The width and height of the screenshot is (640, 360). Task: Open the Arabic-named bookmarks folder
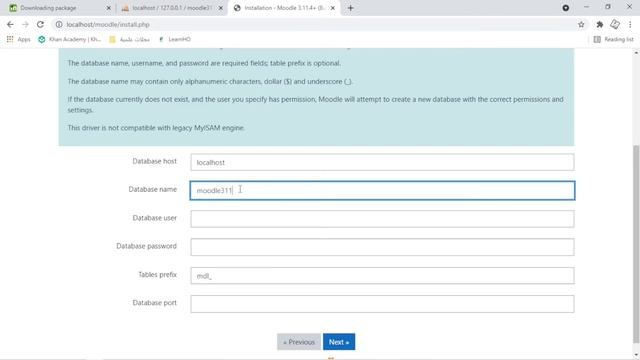click(129, 39)
